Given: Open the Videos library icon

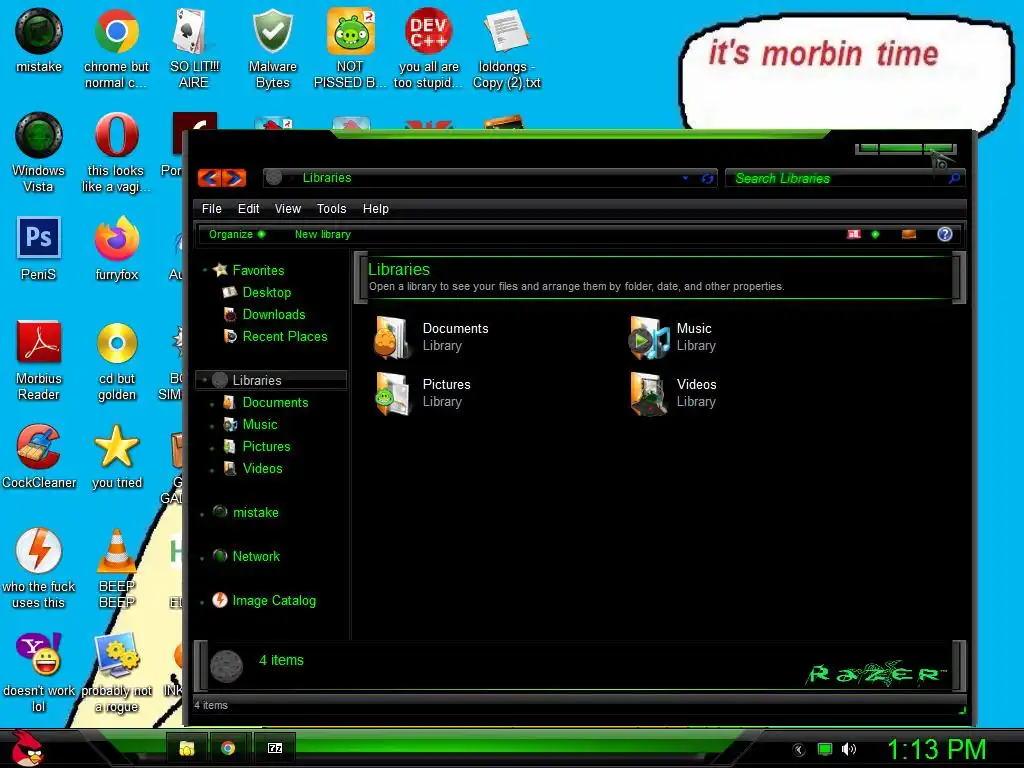Looking at the screenshot, I should (648, 393).
